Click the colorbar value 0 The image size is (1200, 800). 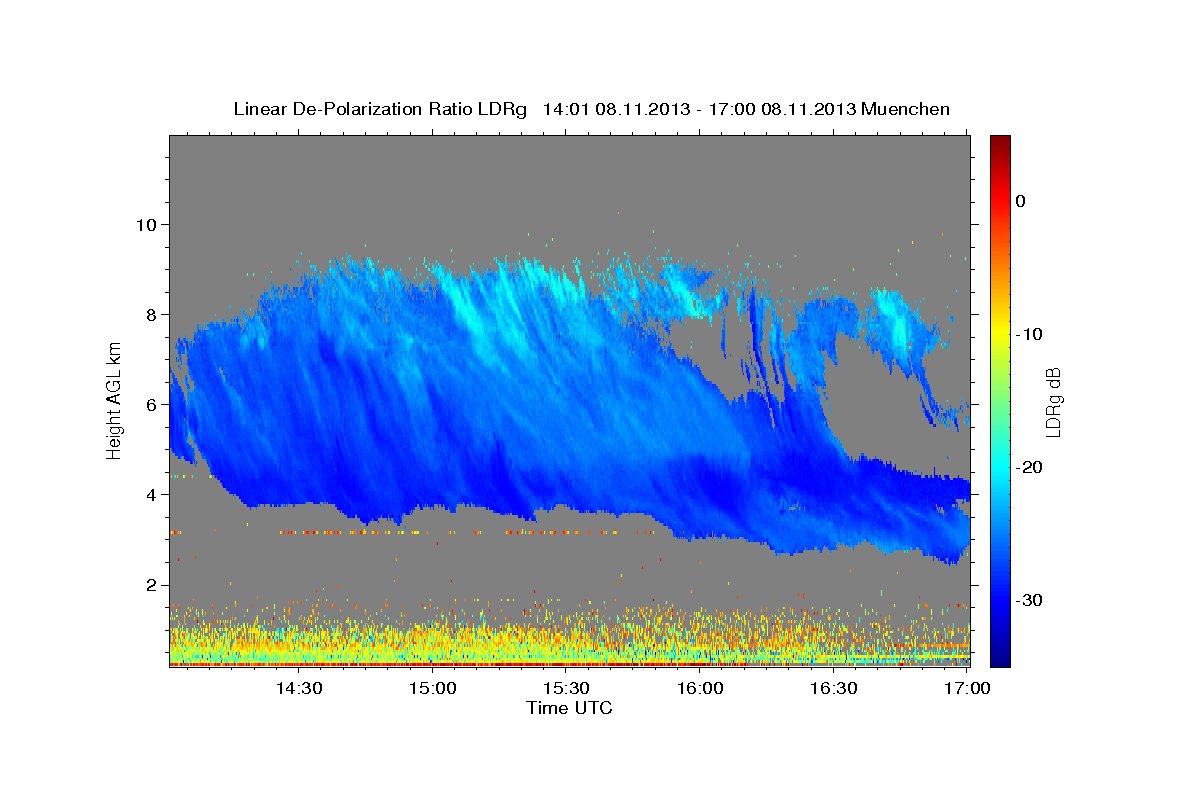1020,201
